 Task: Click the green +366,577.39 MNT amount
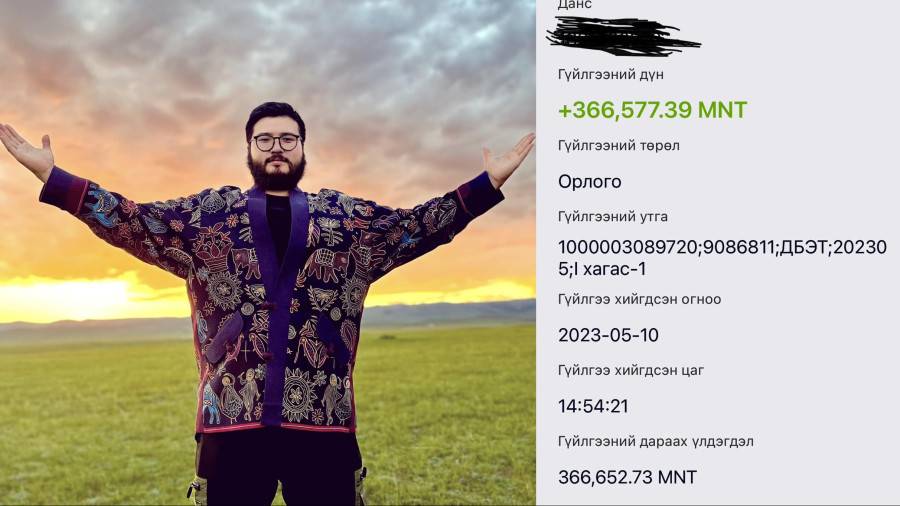(x=652, y=110)
